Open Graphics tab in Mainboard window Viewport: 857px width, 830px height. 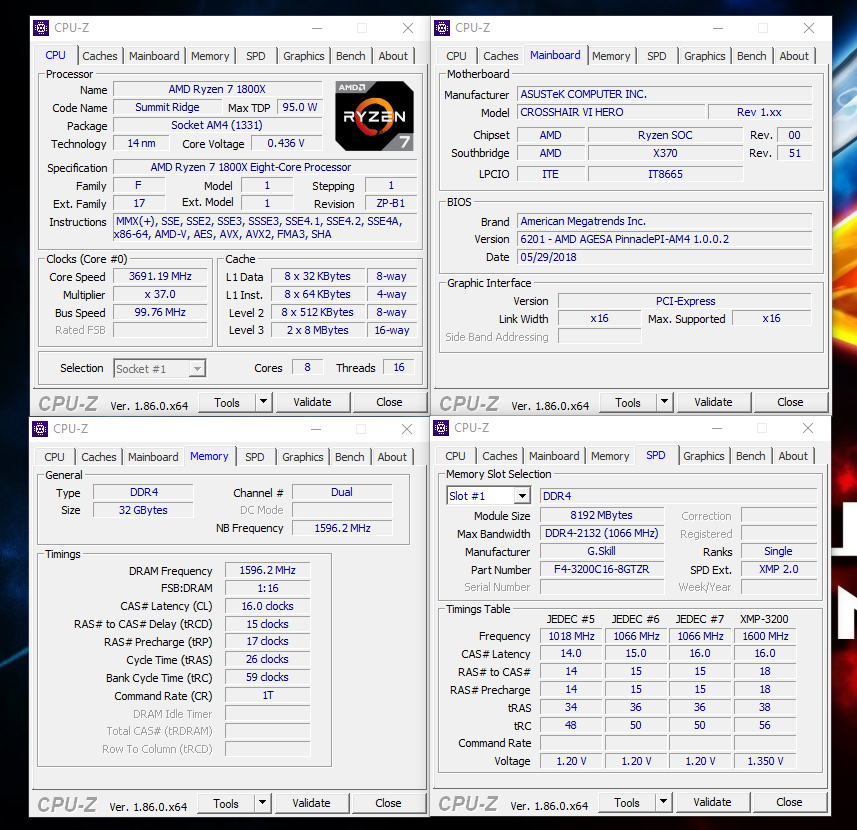705,56
